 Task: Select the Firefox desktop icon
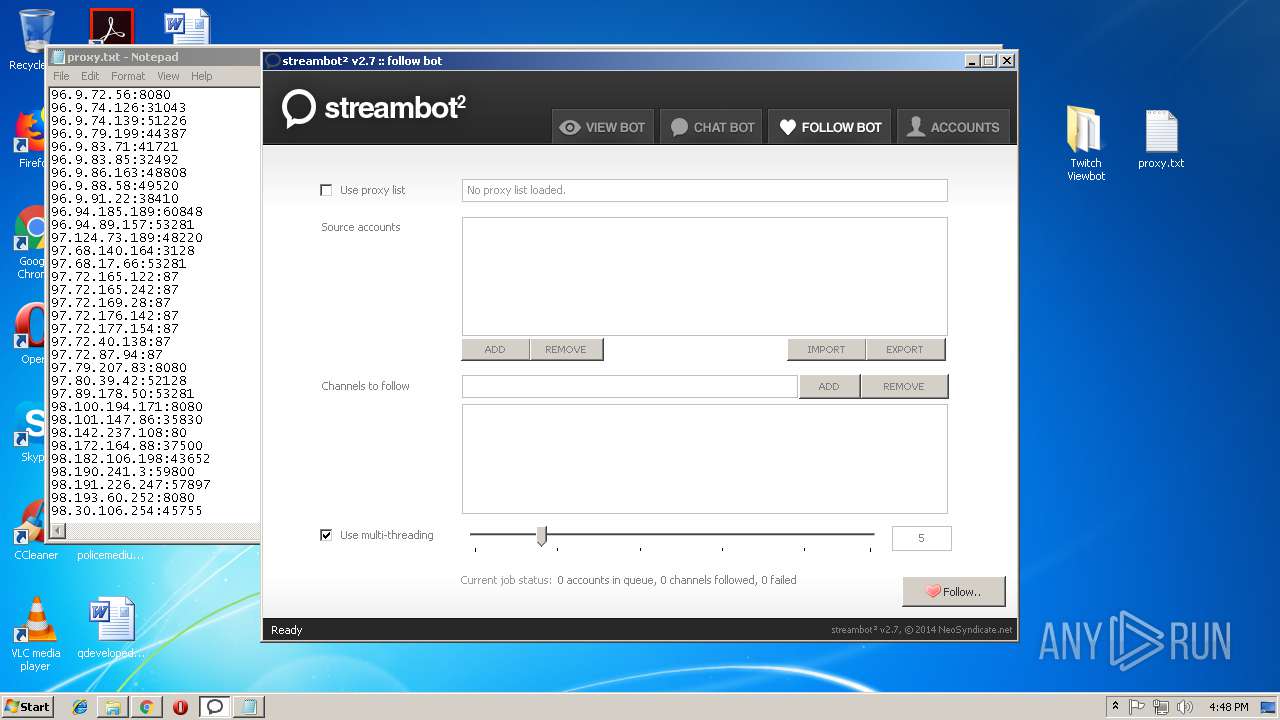pyautogui.click(x=30, y=139)
